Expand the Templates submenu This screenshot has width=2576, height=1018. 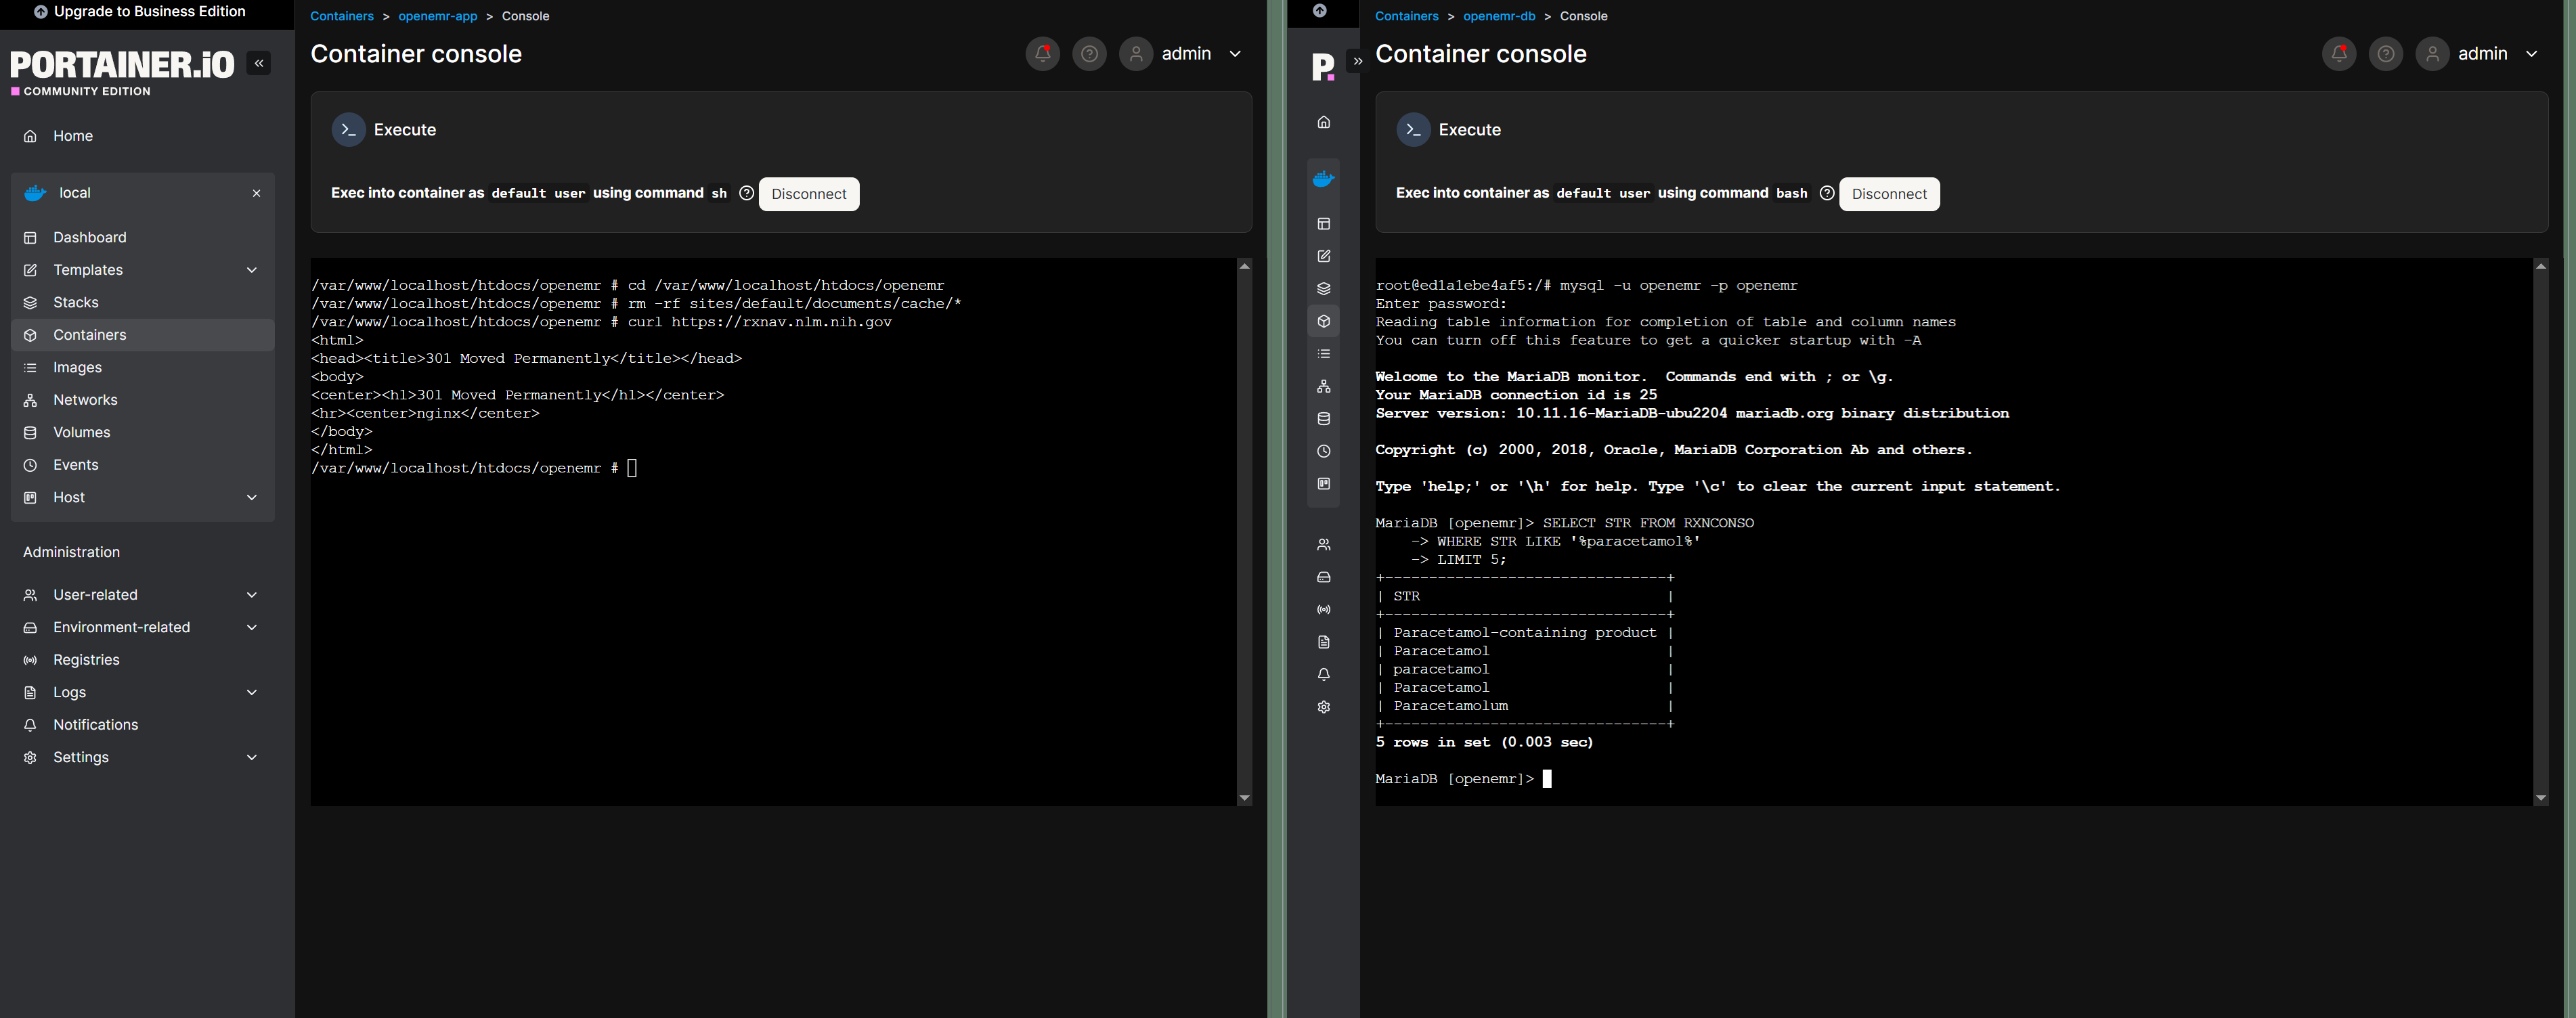click(252, 270)
